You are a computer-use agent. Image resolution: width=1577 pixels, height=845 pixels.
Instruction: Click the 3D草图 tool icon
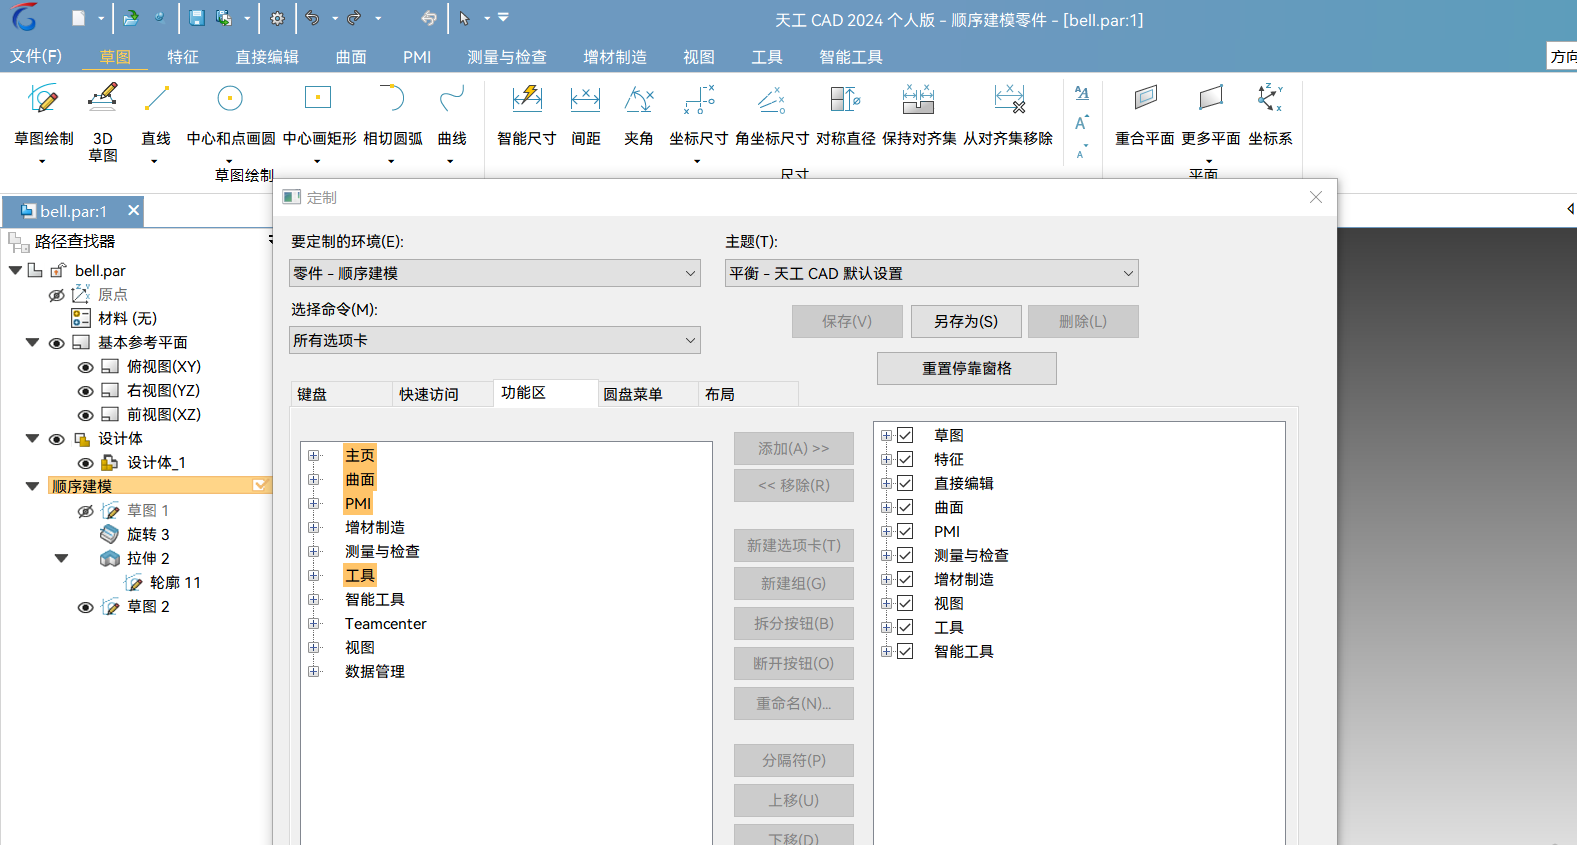coord(102,98)
